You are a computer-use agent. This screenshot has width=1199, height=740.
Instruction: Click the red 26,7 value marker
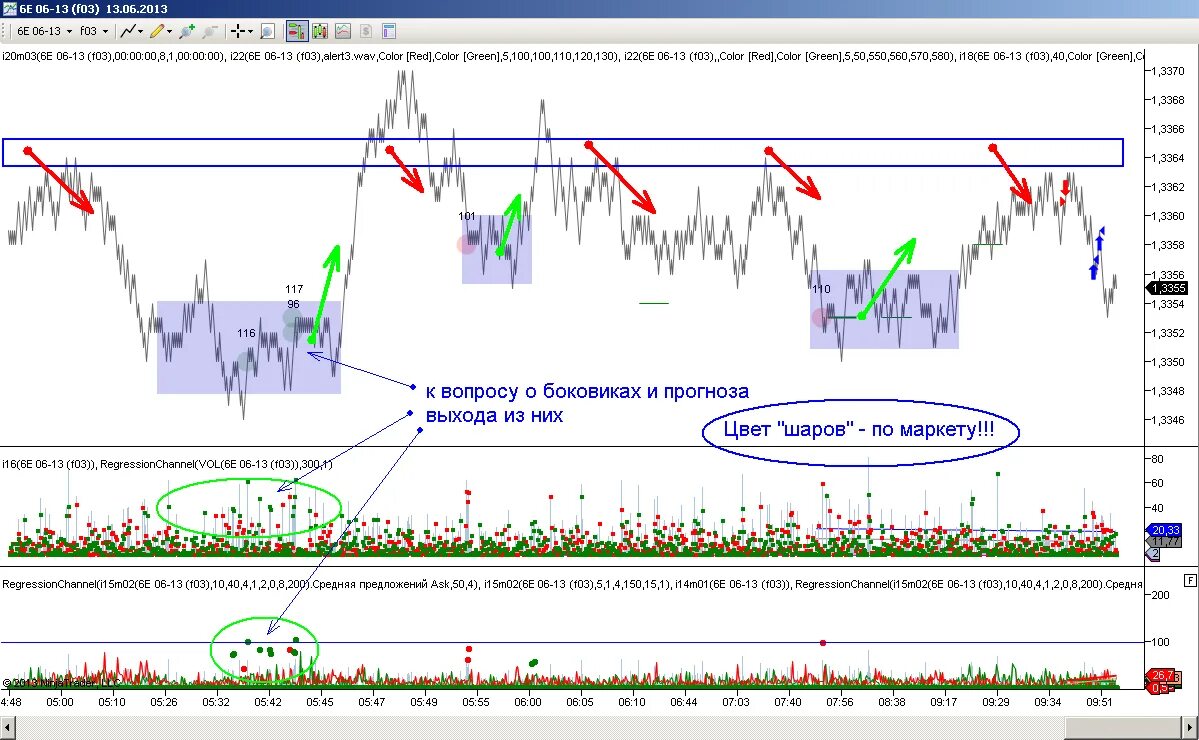pos(1161,676)
